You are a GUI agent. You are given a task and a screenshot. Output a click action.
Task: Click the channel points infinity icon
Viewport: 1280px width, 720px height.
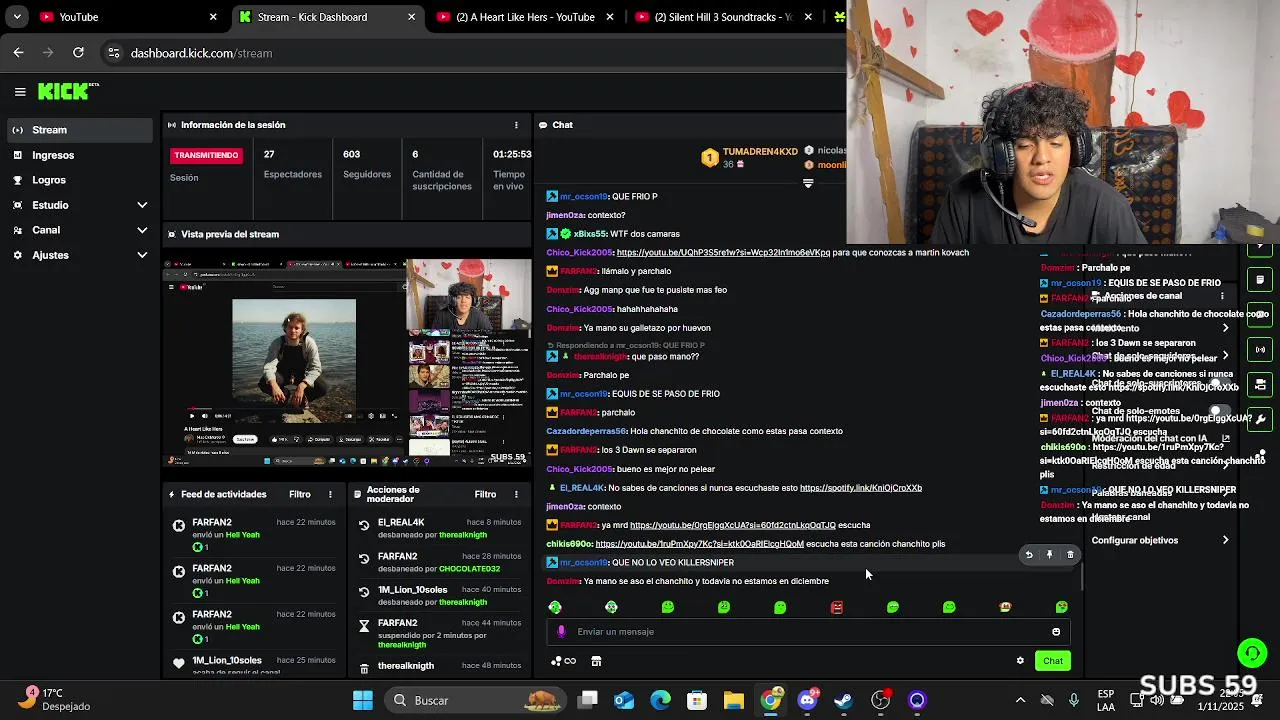[x=565, y=661]
